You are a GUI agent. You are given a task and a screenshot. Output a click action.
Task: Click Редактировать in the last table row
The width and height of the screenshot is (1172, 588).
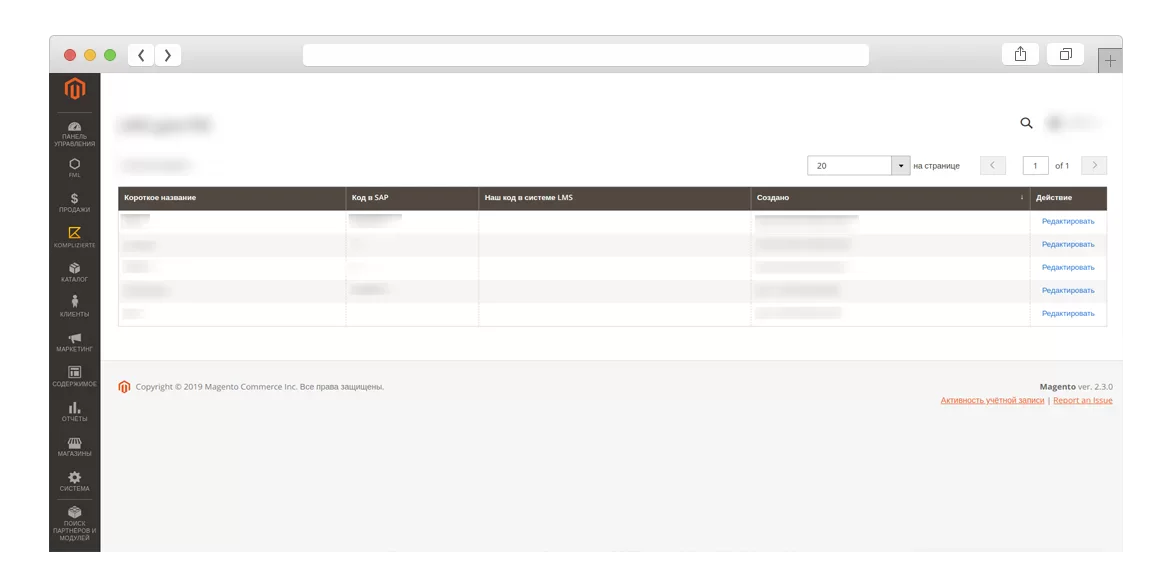(x=1068, y=313)
